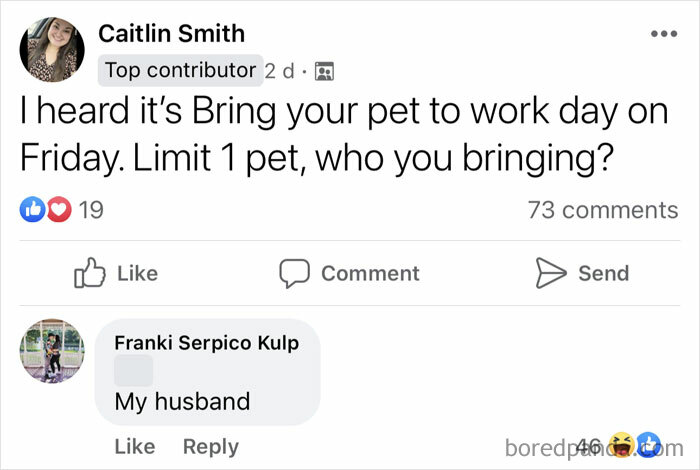Click the group audience icon next to 2 d

(324, 71)
